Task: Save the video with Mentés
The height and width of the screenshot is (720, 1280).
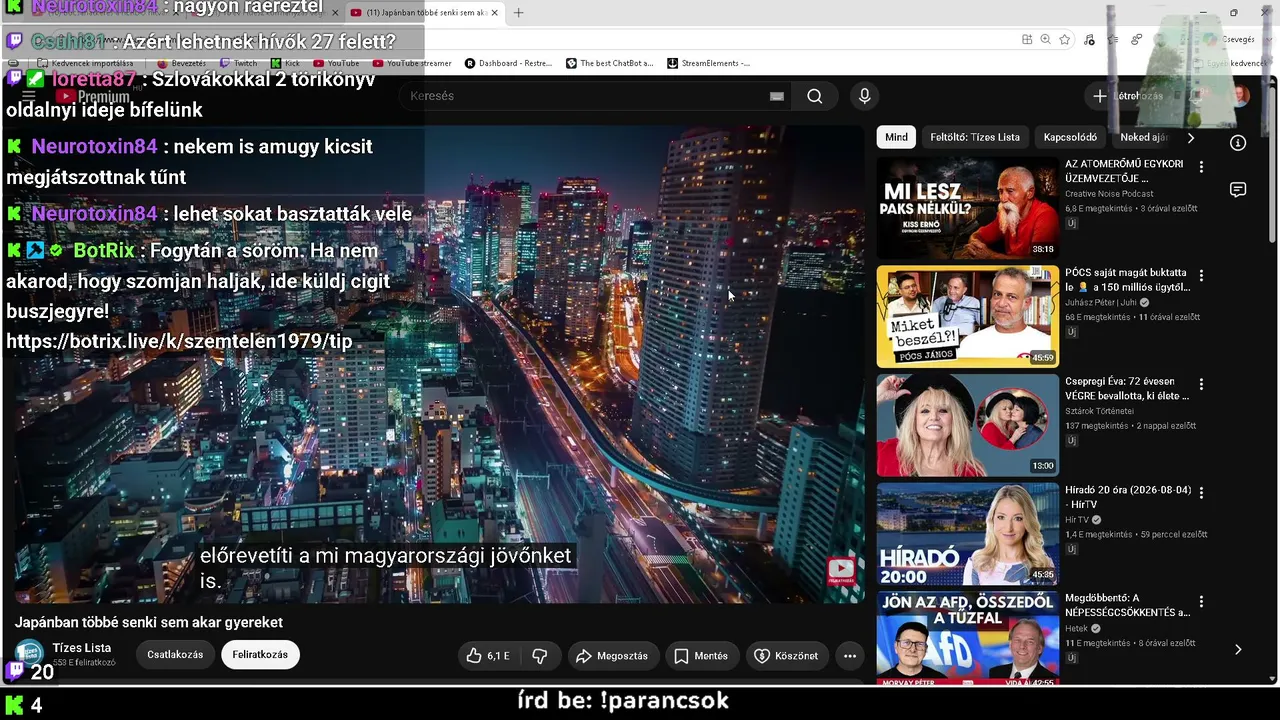Action: [701, 656]
